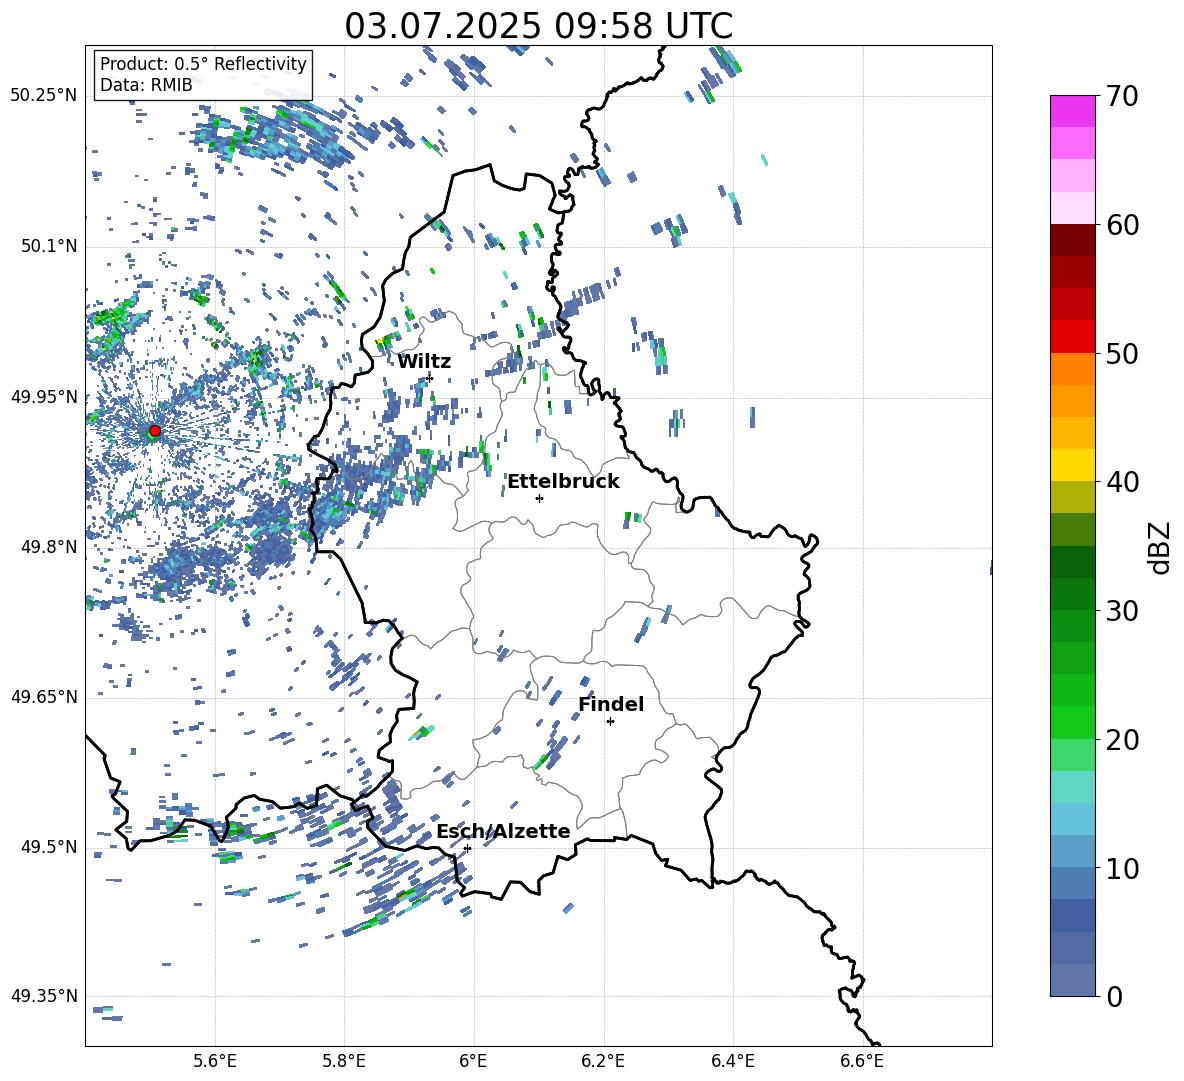Click the title 03.07.2025 09:58 UTC
1184x1081 pixels.
pyautogui.click(x=538, y=26)
